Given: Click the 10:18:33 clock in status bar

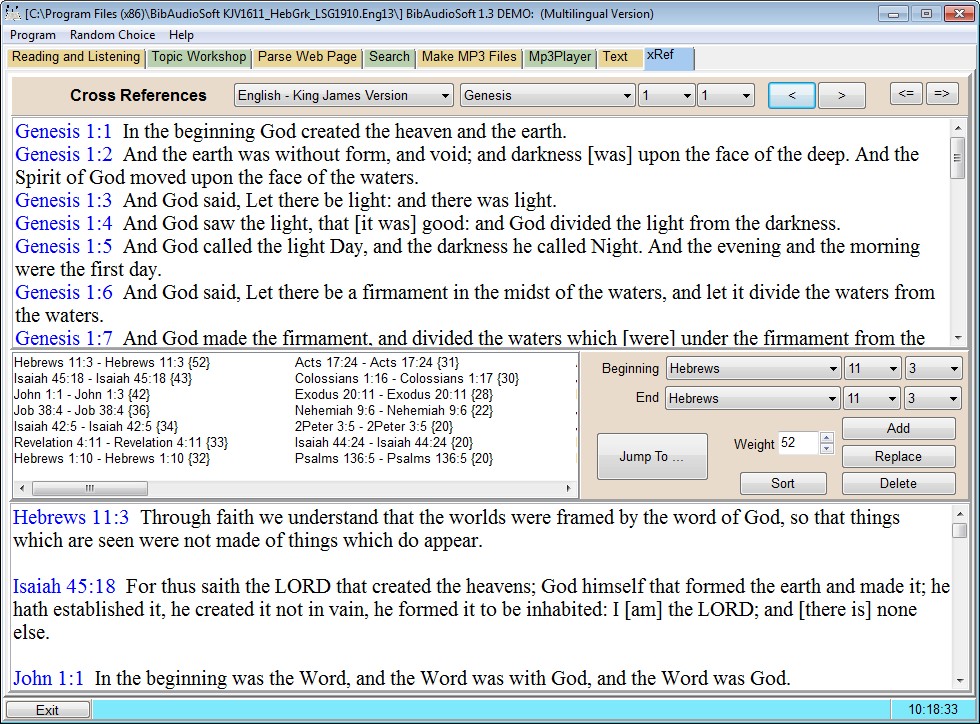Looking at the screenshot, I should pos(932,710).
